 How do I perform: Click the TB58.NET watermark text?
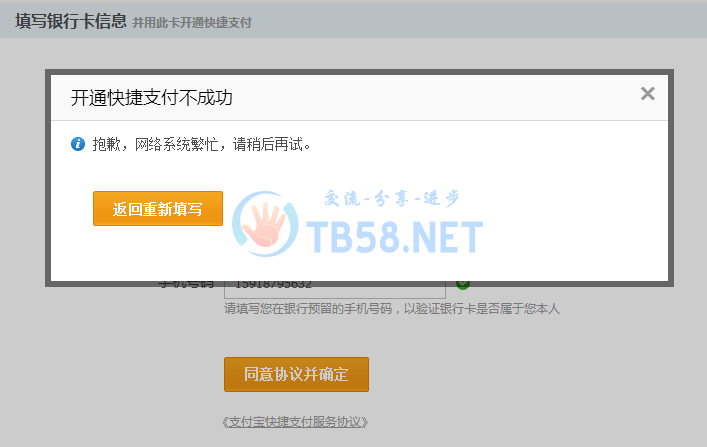pyautogui.click(x=395, y=237)
